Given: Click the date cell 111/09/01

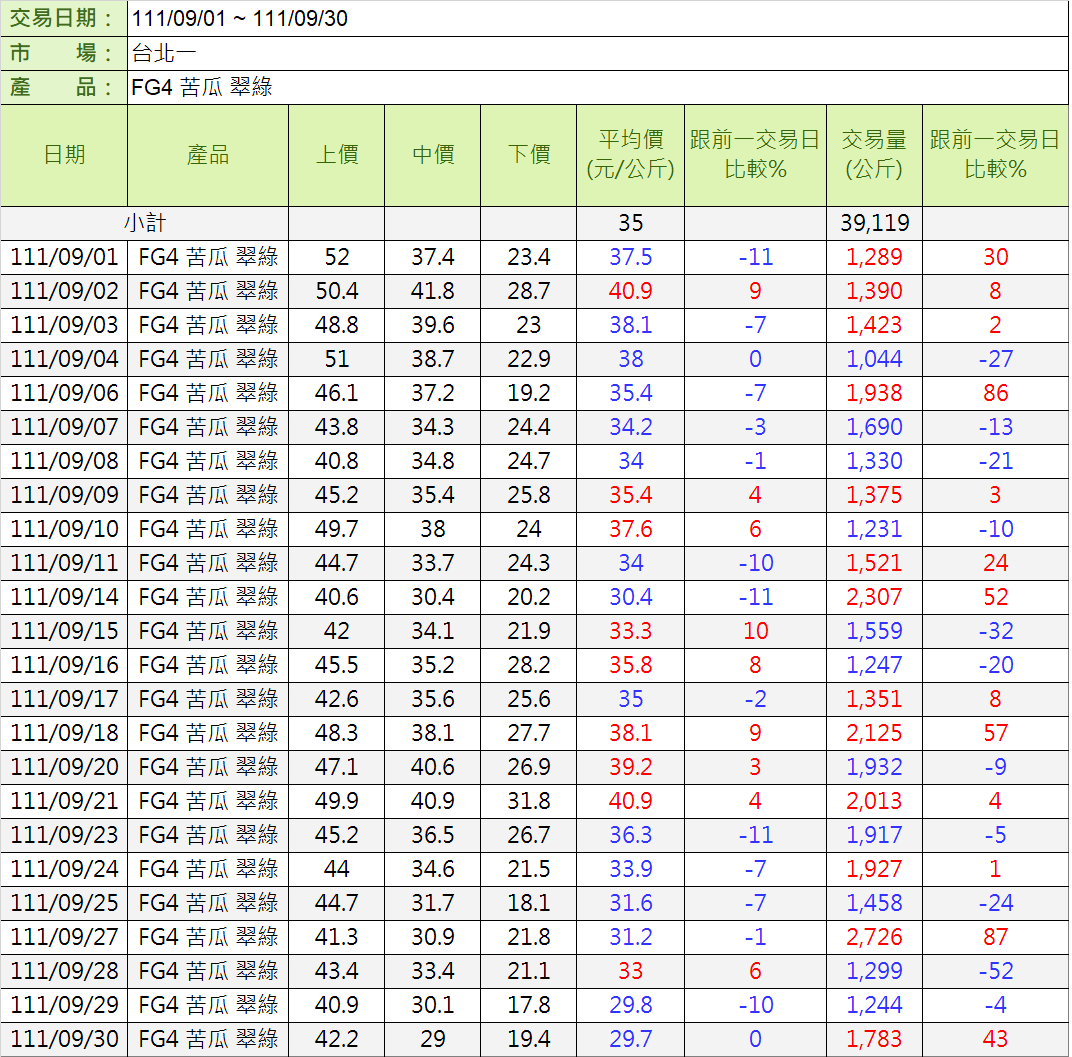Looking at the screenshot, I should click(64, 257).
